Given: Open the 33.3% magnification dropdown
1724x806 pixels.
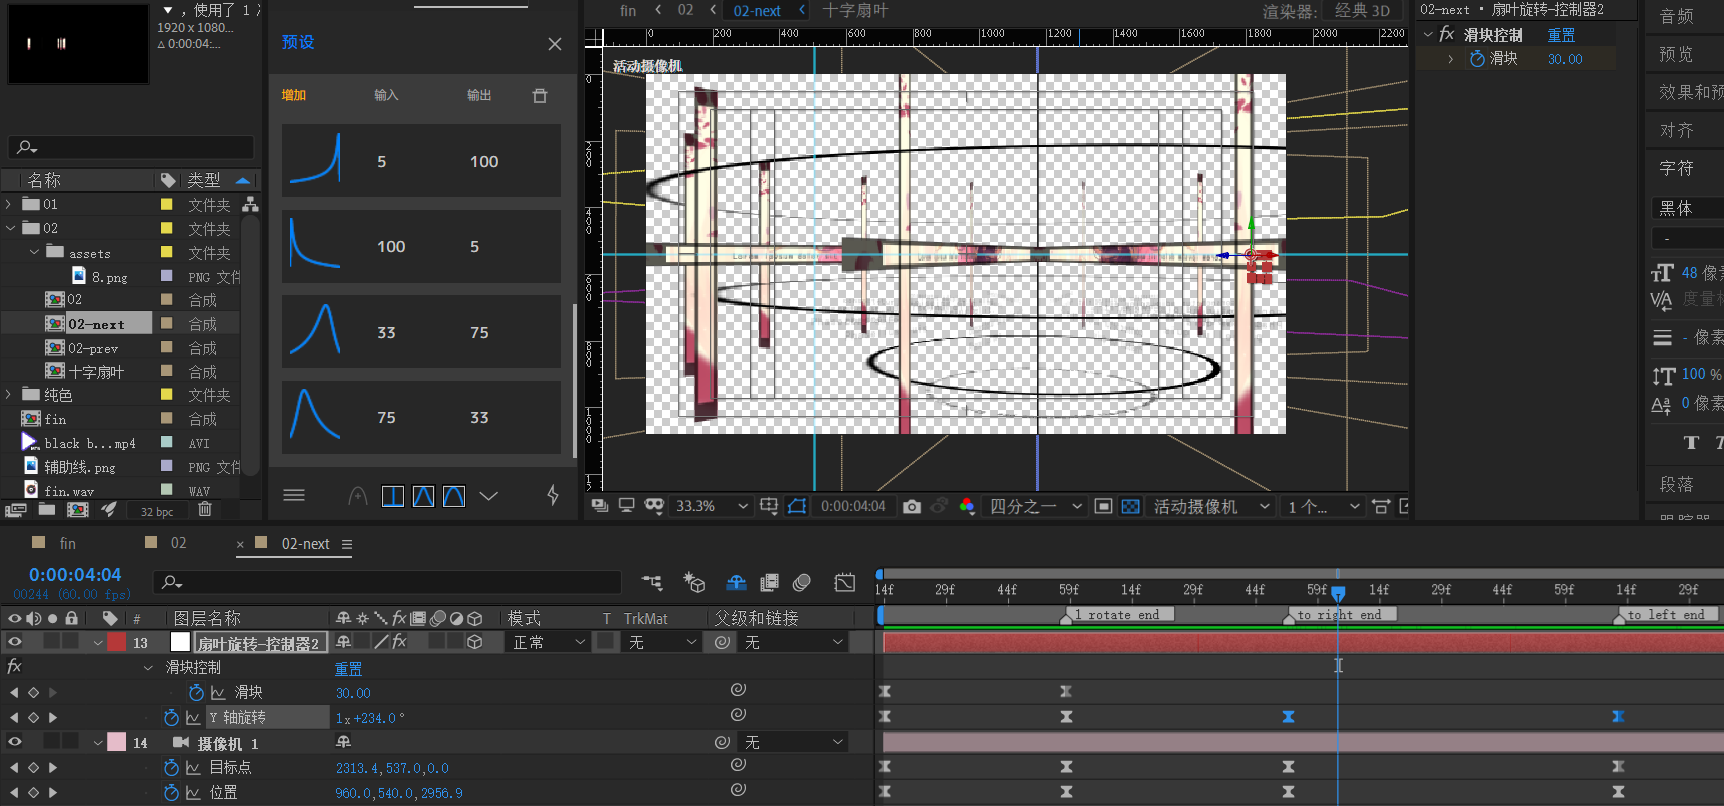Looking at the screenshot, I should [x=711, y=506].
